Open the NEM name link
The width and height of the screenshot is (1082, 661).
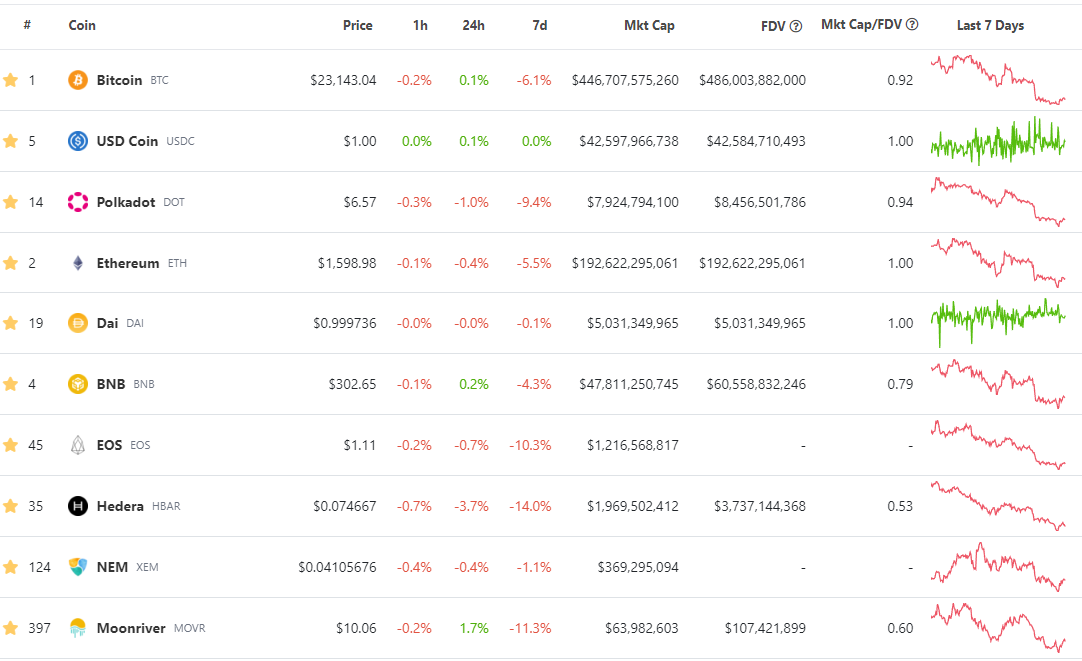click(112, 567)
